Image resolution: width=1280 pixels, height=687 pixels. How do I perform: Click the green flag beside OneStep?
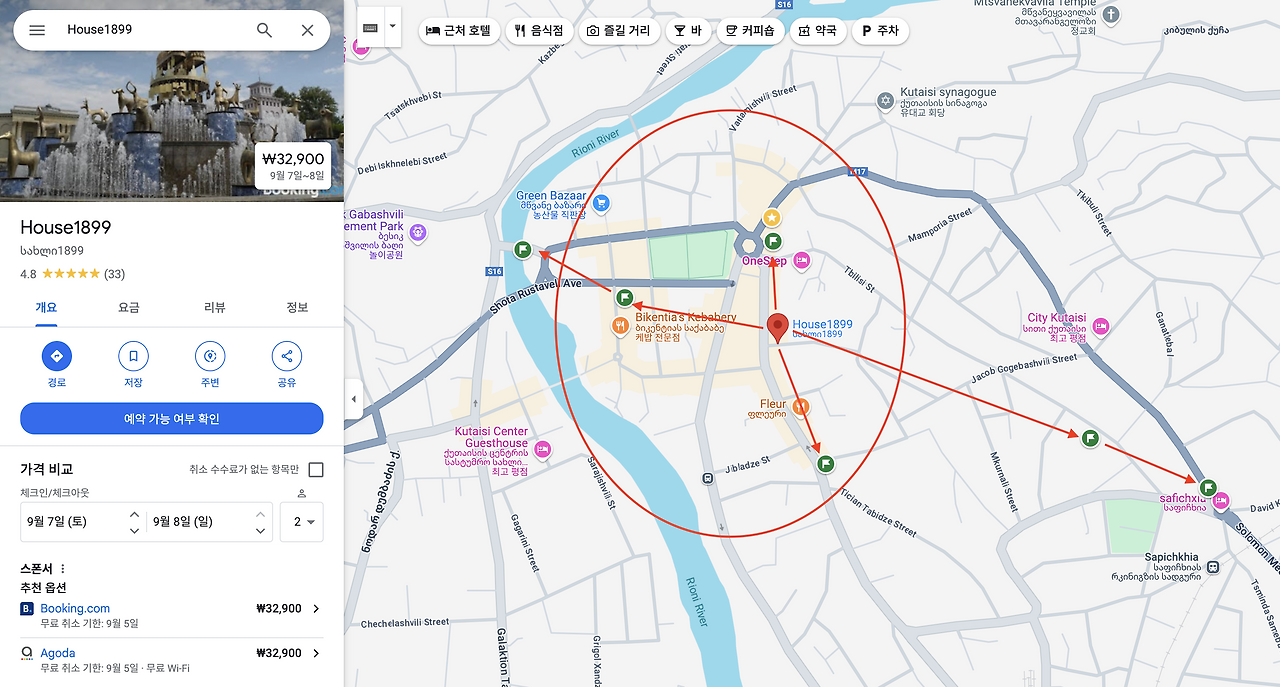[773, 241]
